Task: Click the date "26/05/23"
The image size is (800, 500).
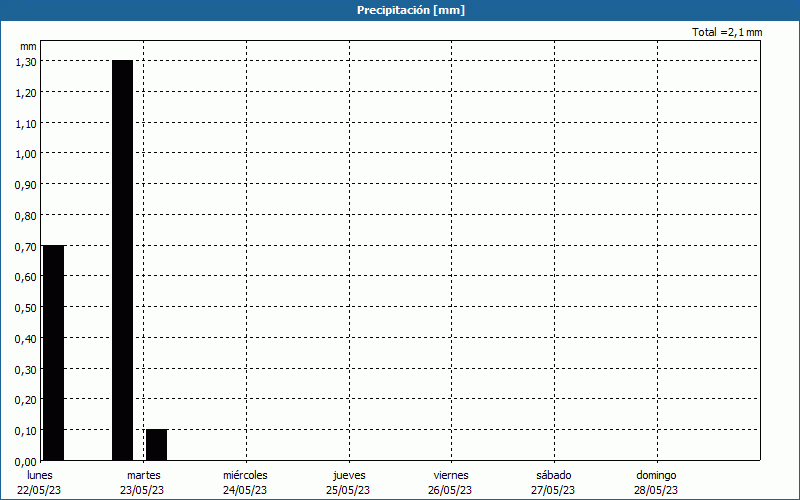Action: 450,490
